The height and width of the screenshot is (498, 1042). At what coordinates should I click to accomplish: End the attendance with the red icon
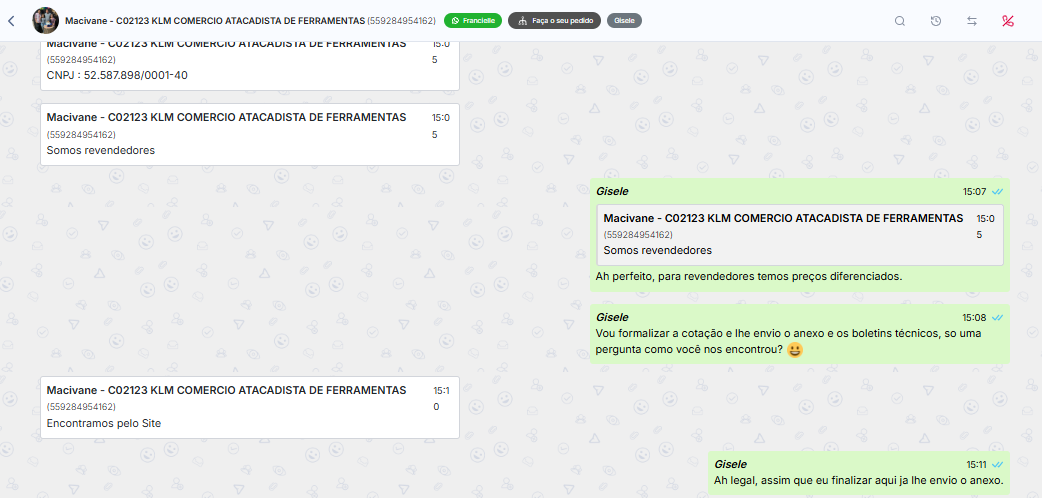click(x=1008, y=21)
